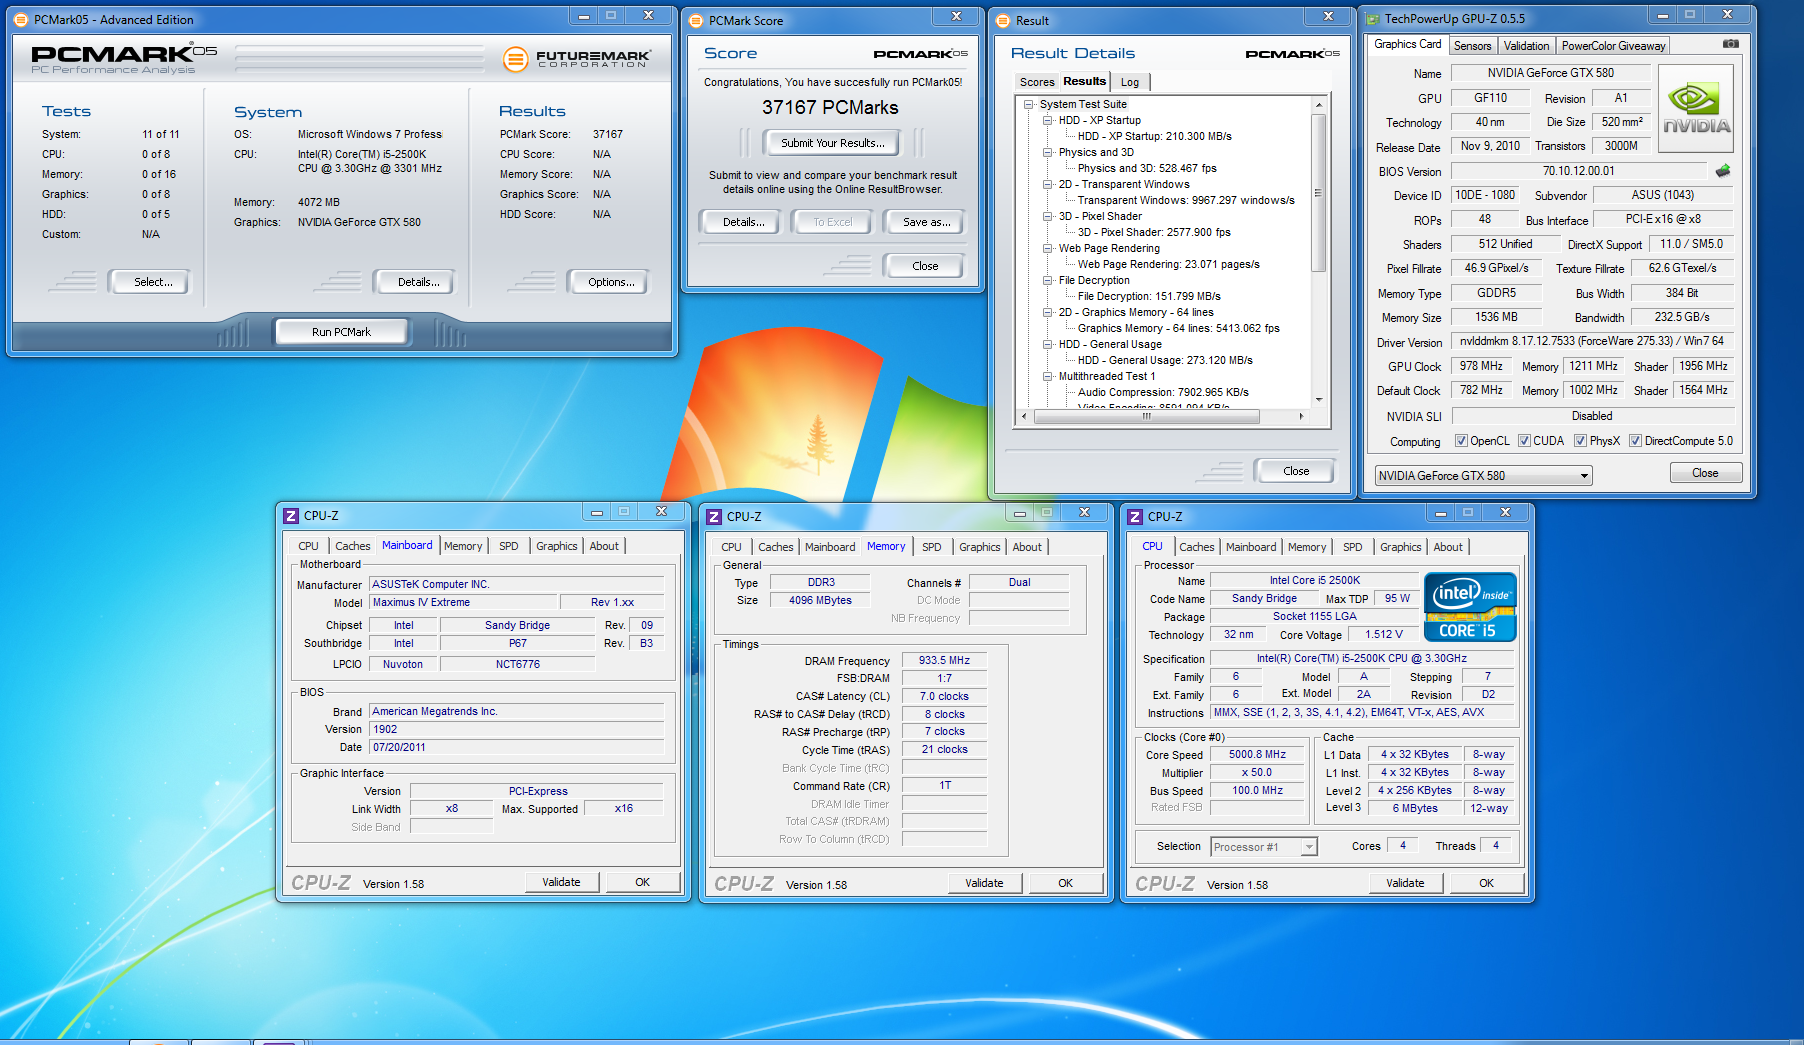Click the Result tree horizontal scrollbar thumb

click(x=1146, y=417)
